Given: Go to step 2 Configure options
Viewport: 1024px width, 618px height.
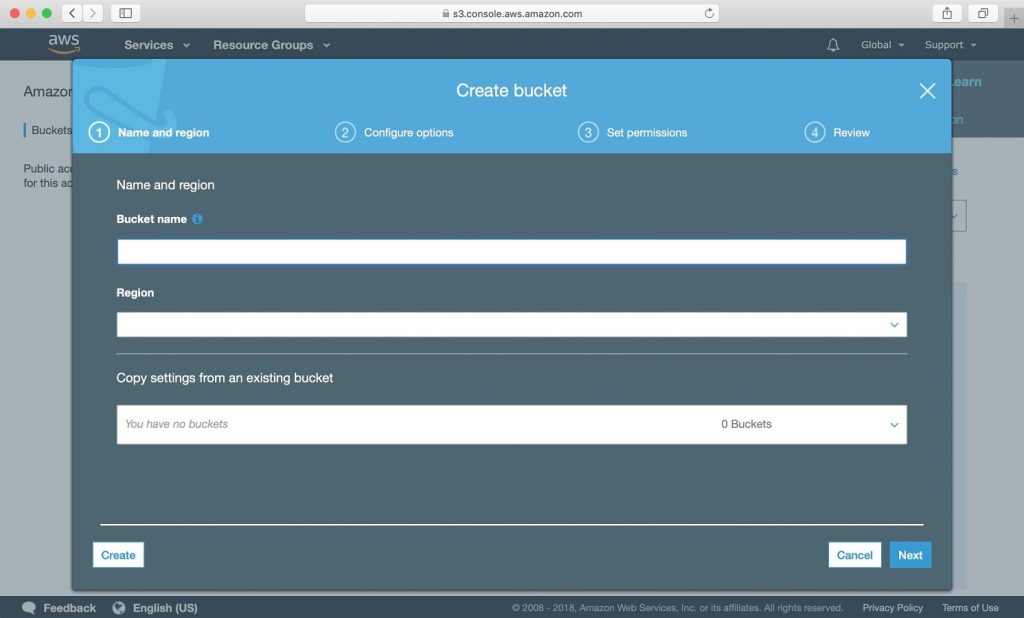Looking at the screenshot, I should [x=394, y=133].
